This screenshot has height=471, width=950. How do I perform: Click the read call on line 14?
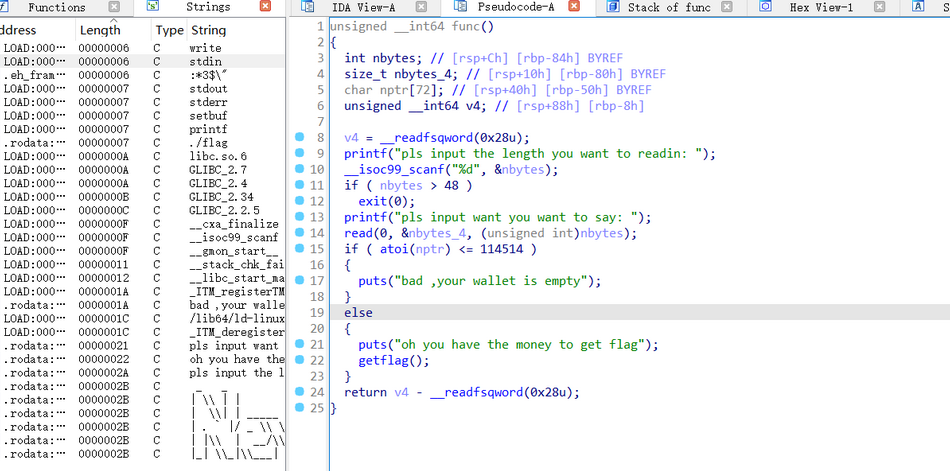point(358,233)
